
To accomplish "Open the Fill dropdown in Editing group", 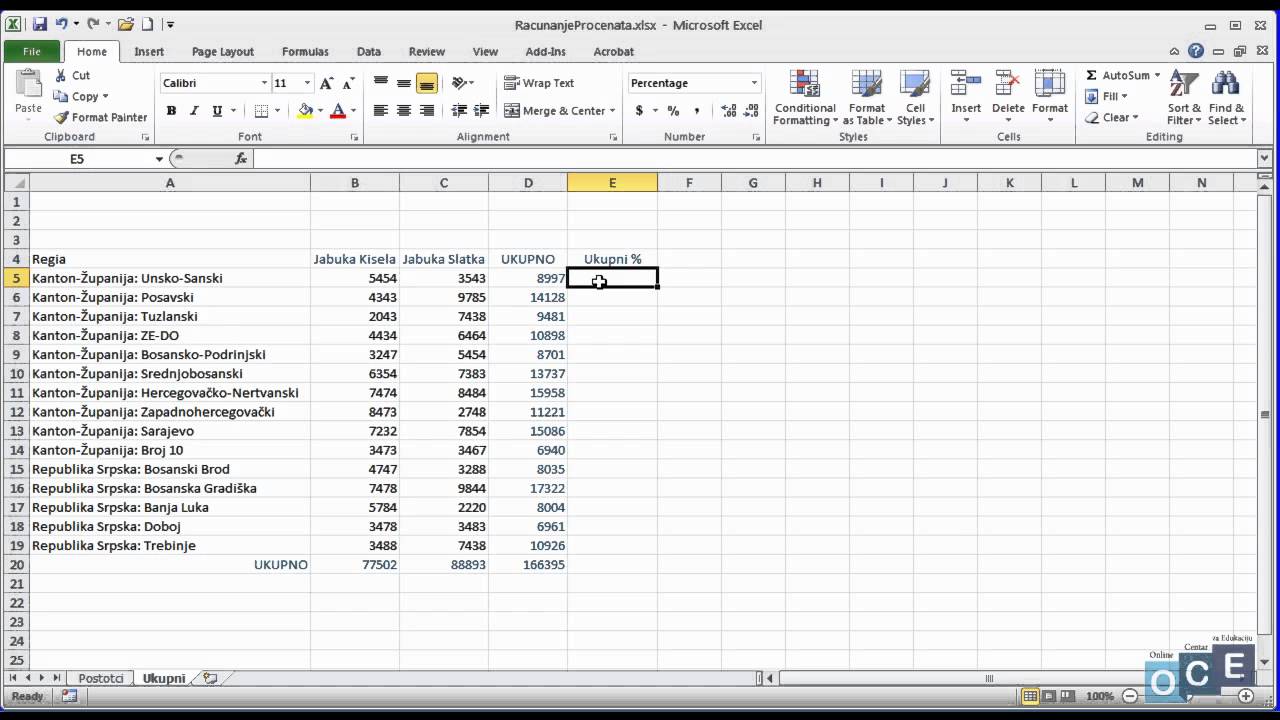I will pyautogui.click(x=1107, y=96).
